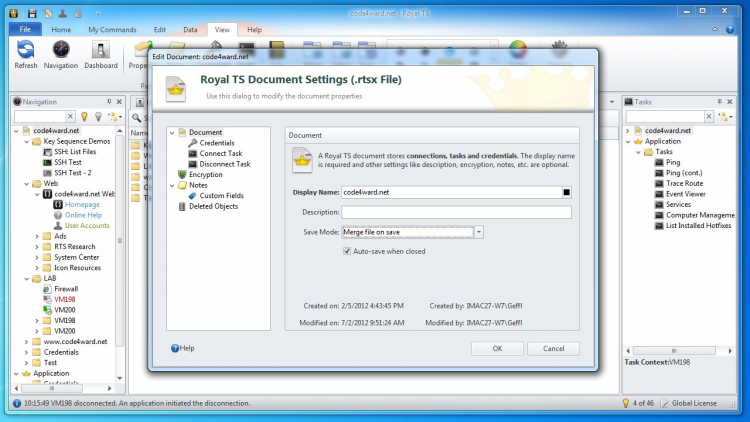Screen dimensions: 750x422
Task: Expand the Ads folder
Action: (x=37, y=236)
